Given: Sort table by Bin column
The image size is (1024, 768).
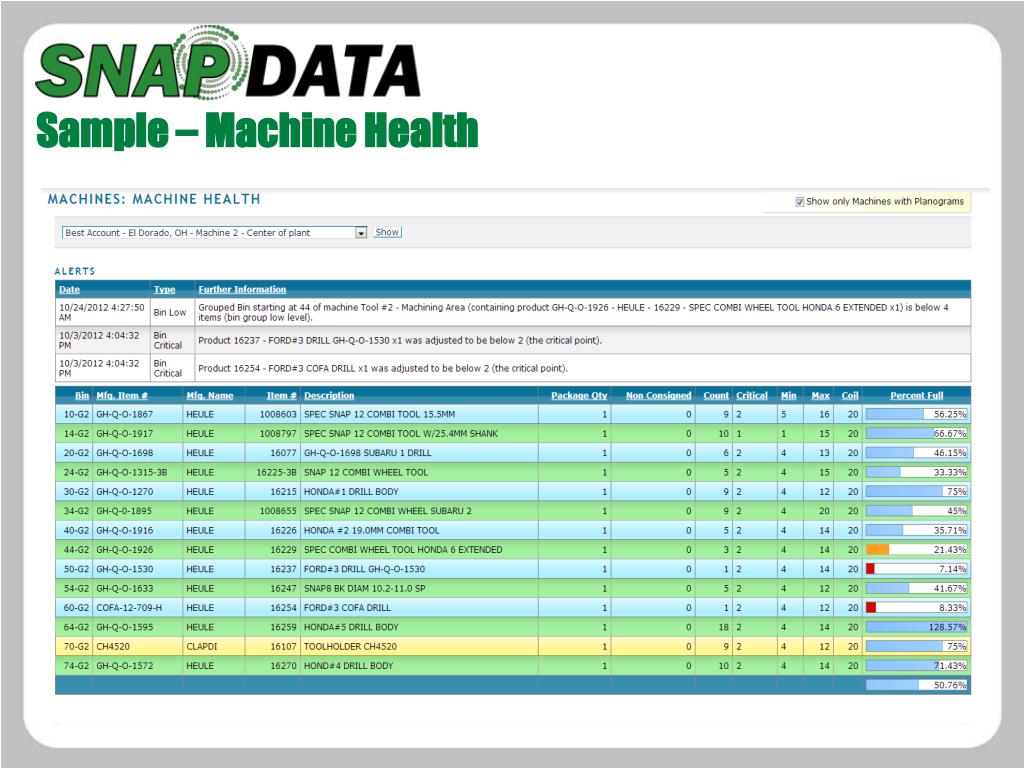Looking at the screenshot, I should click(x=82, y=395).
